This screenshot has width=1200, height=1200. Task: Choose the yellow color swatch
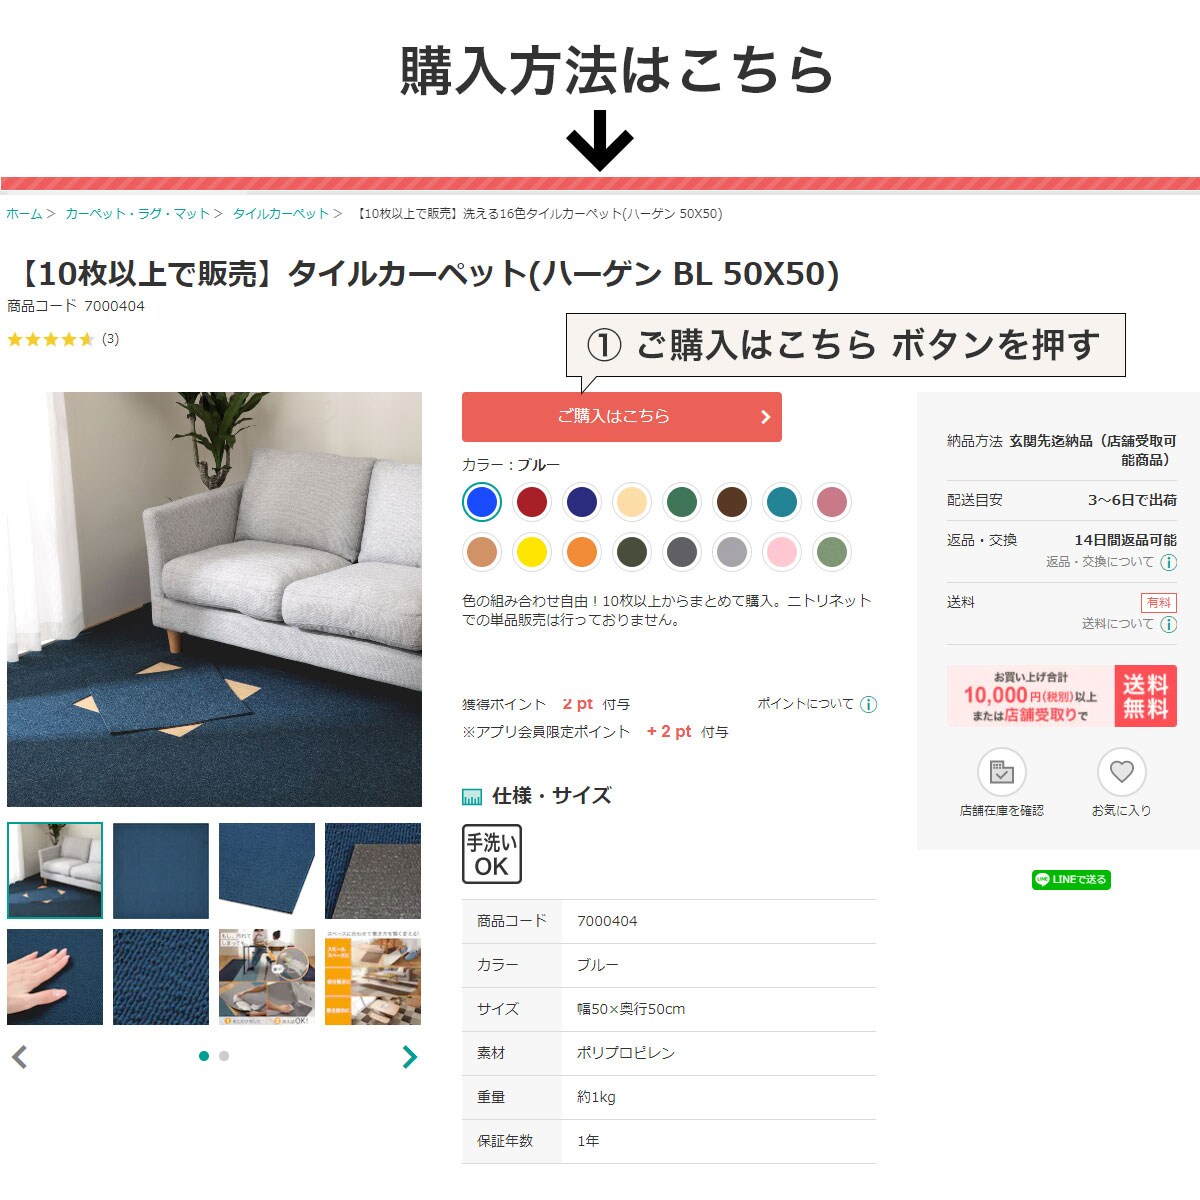tap(532, 552)
